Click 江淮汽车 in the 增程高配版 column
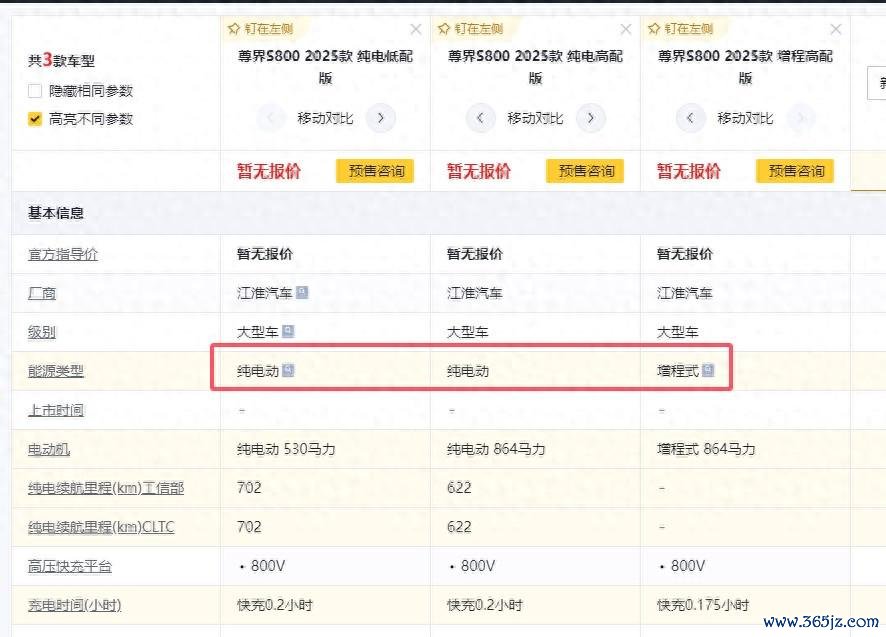The width and height of the screenshot is (886, 637). [685, 293]
